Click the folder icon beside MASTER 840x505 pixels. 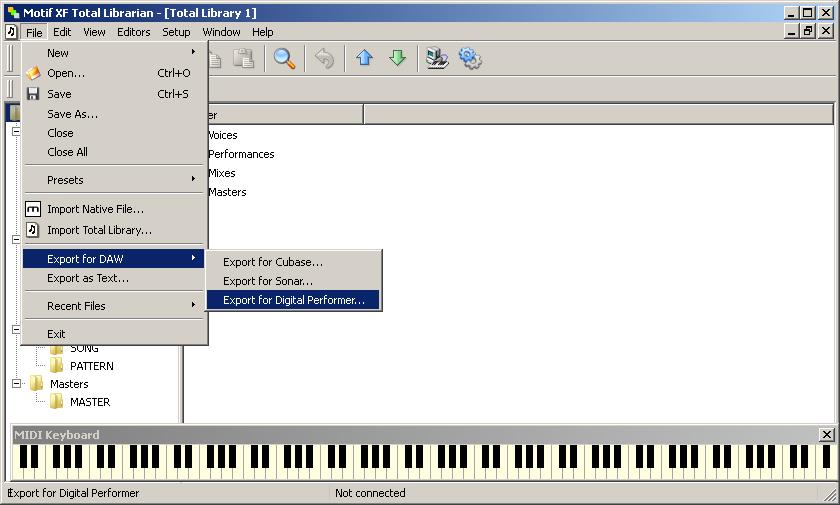(x=56, y=402)
